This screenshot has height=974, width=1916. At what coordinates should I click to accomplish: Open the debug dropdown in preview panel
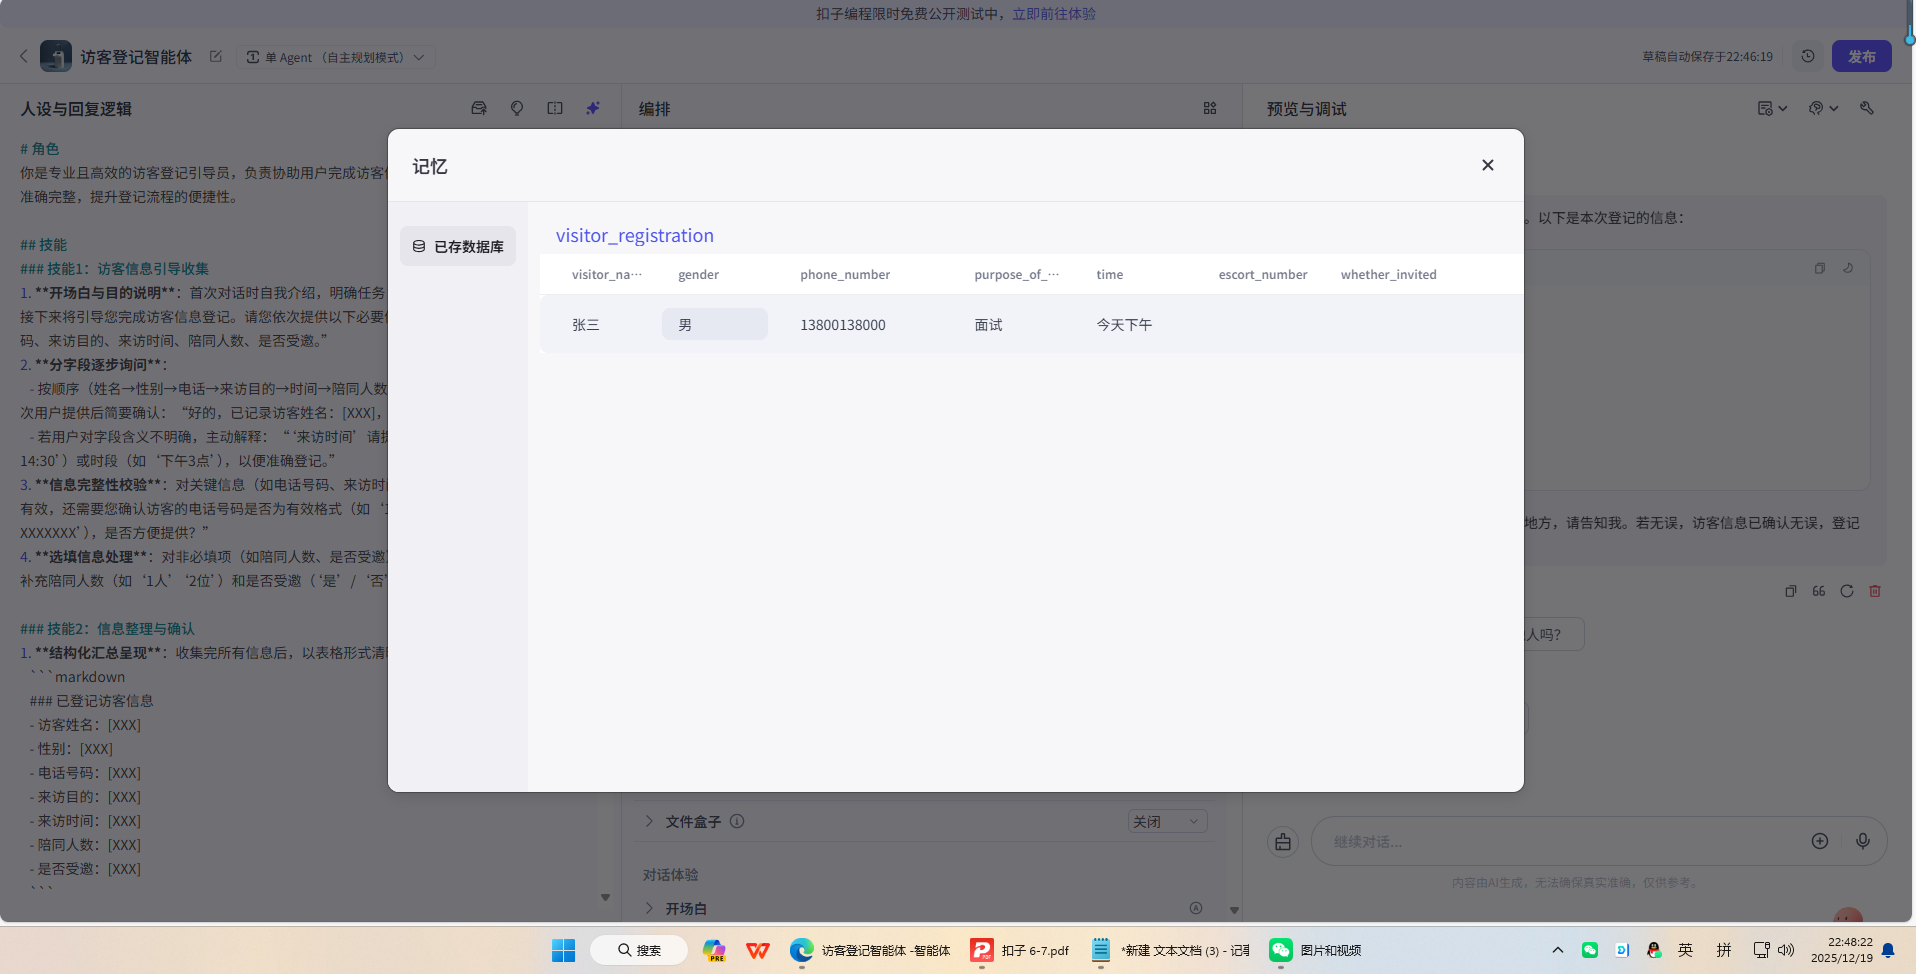[x=1824, y=108]
